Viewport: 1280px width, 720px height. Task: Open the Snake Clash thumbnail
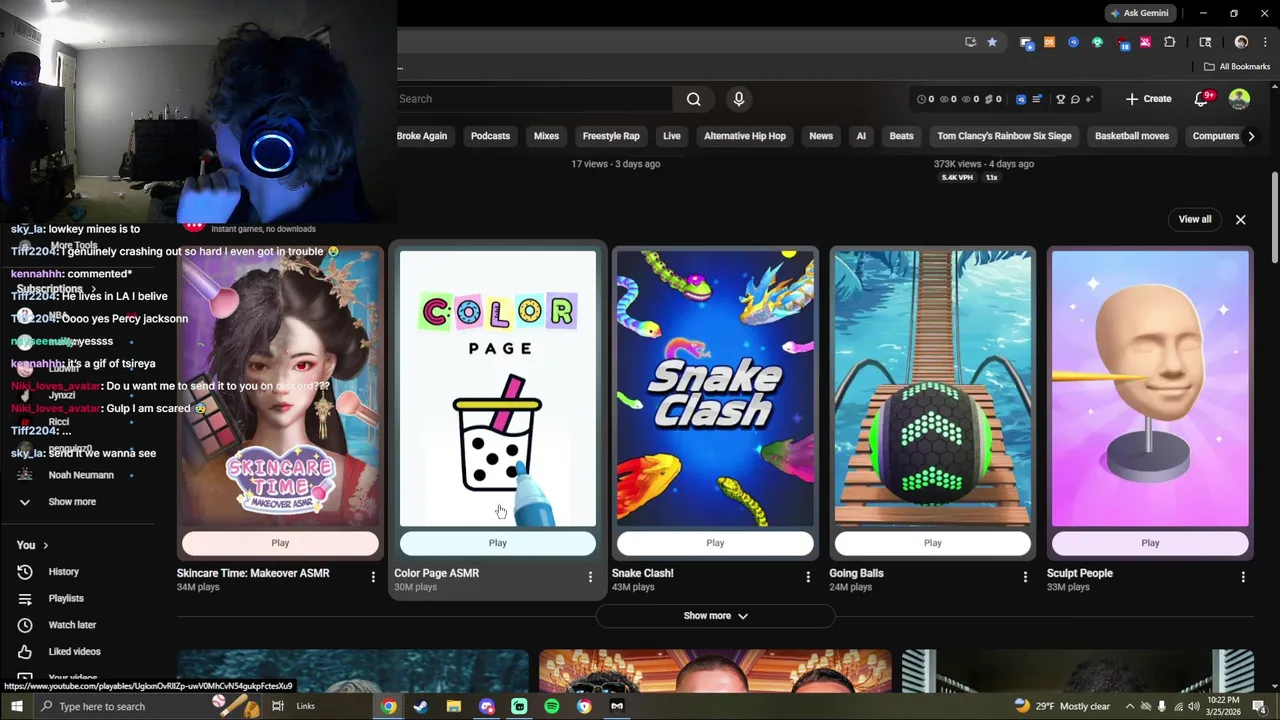pyautogui.click(x=715, y=388)
